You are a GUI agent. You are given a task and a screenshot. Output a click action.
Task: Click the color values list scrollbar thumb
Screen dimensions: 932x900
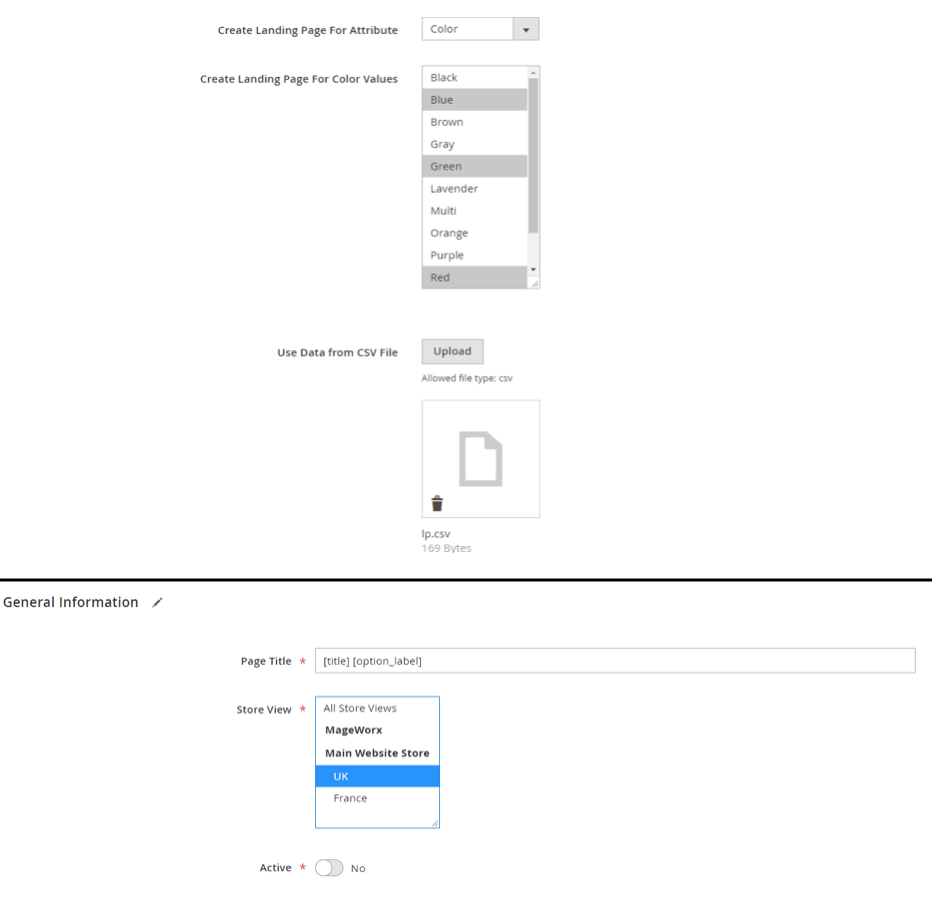pos(533,155)
